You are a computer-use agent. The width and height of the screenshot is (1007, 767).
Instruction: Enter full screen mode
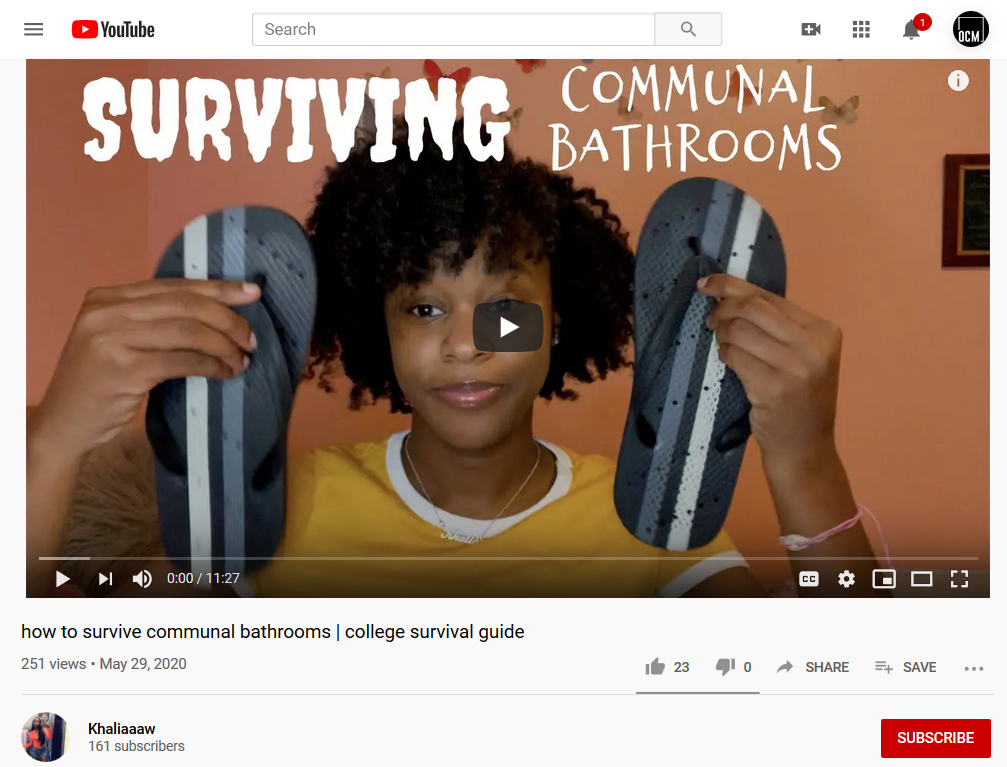pos(959,579)
